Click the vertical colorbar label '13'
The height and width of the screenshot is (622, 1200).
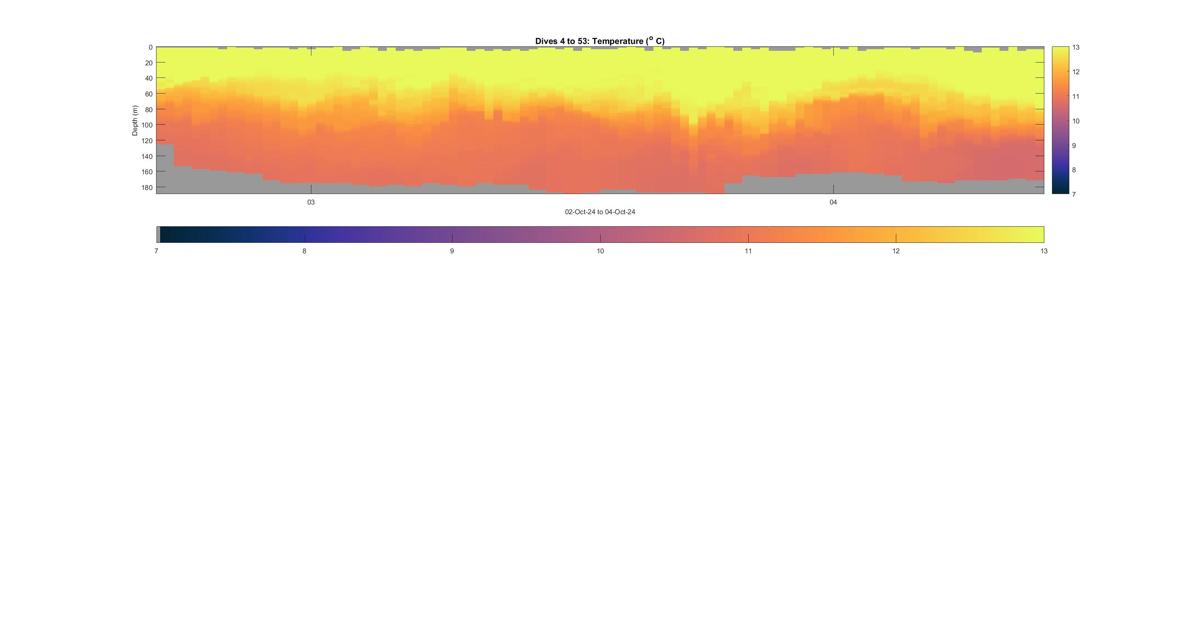pos(1077,47)
